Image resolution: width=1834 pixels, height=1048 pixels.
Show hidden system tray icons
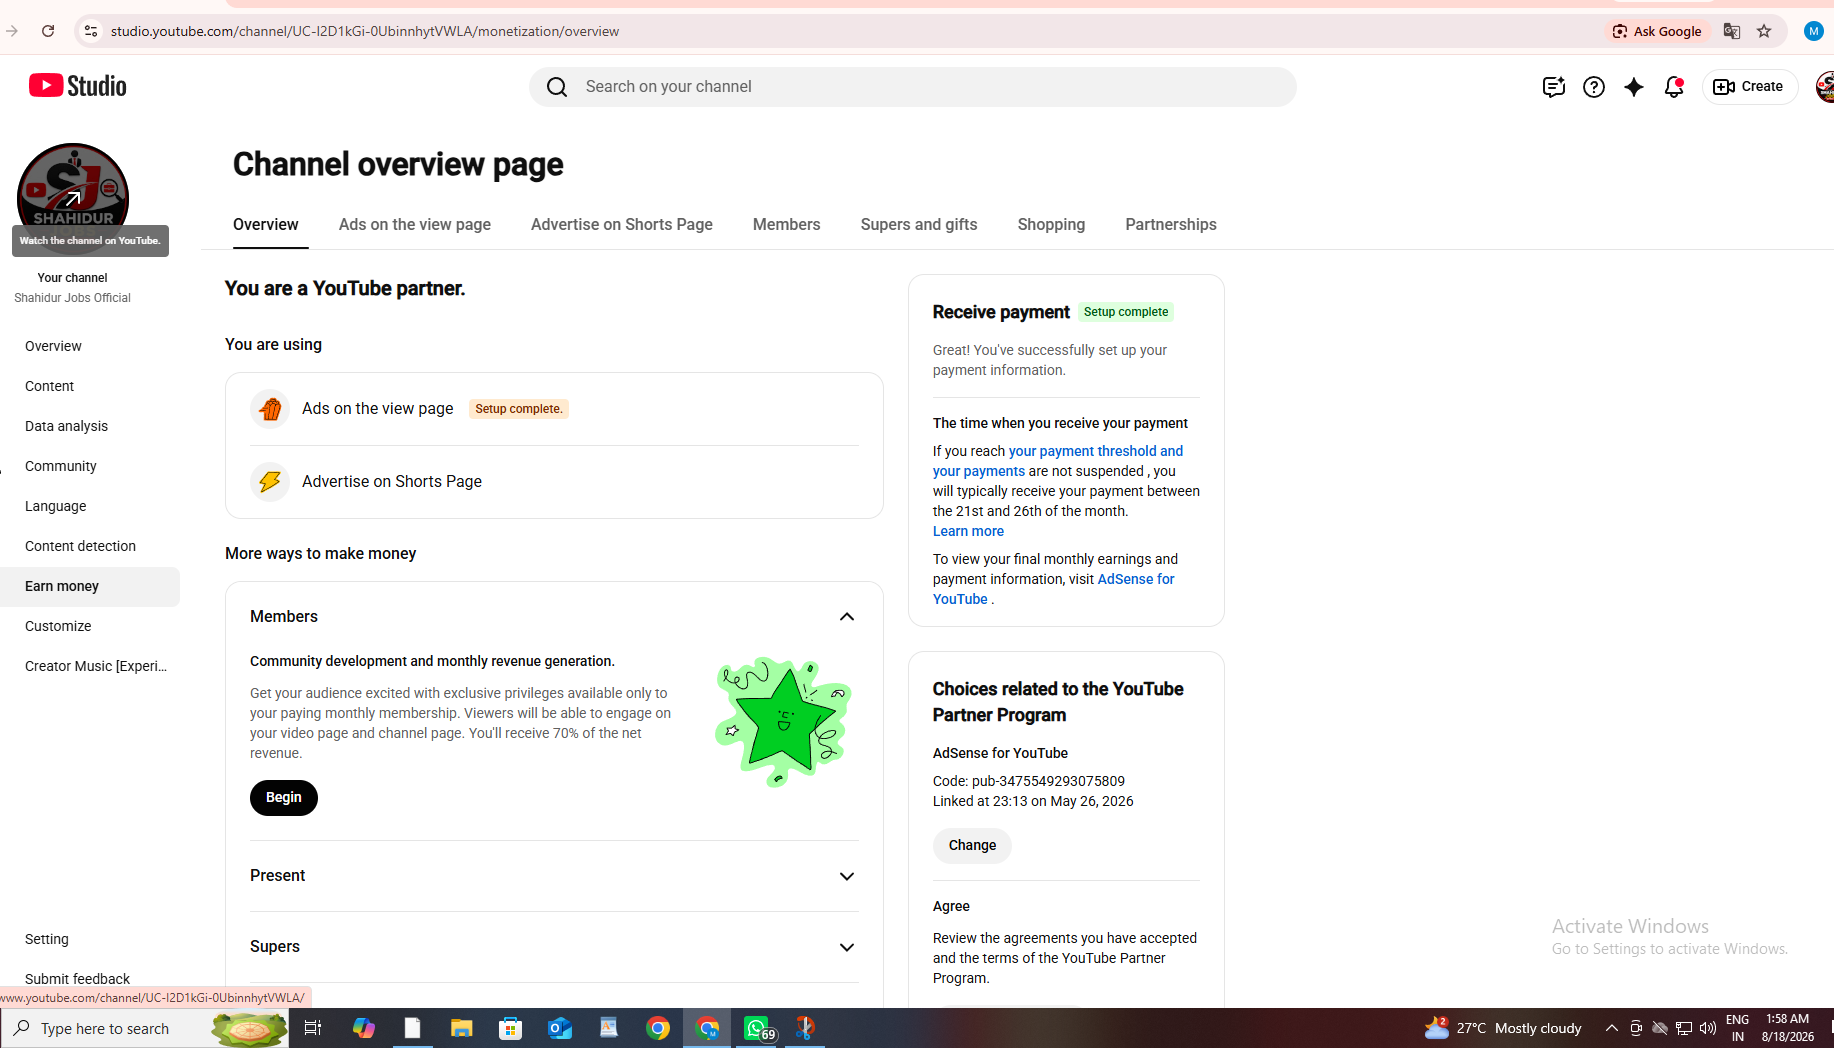click(1612, 1028)
